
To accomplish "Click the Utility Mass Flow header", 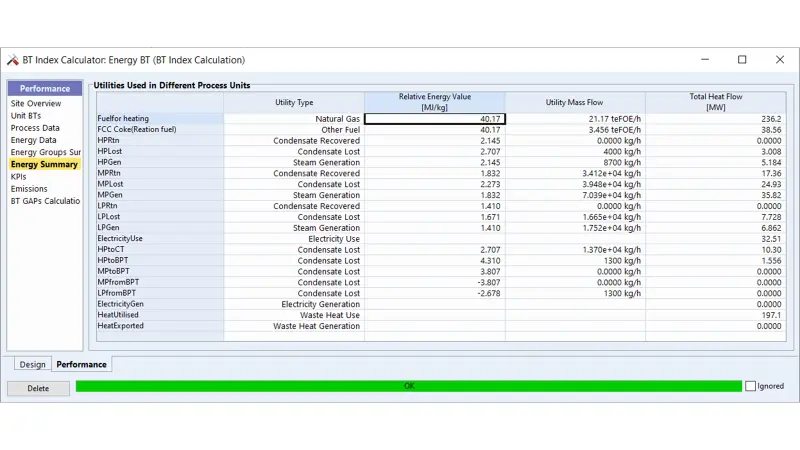I will coord(575,102).
